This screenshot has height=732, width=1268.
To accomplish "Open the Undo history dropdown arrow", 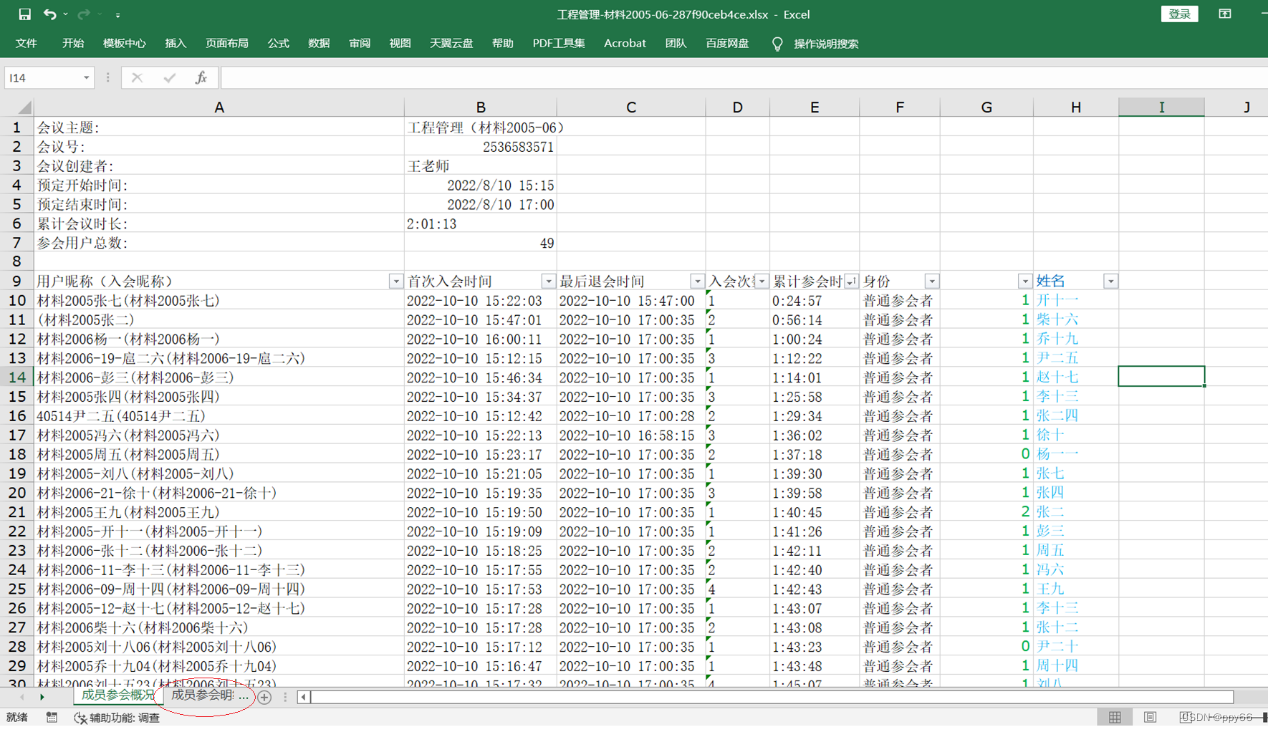I will 66,15.
